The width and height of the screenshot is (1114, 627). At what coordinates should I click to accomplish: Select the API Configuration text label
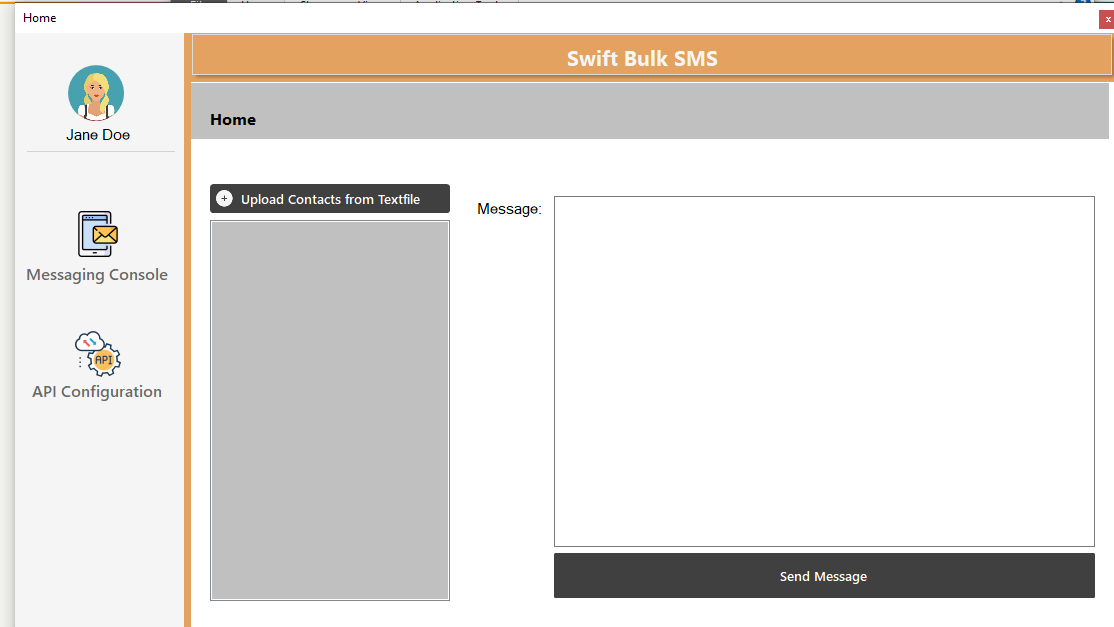[x=96, y=391]
